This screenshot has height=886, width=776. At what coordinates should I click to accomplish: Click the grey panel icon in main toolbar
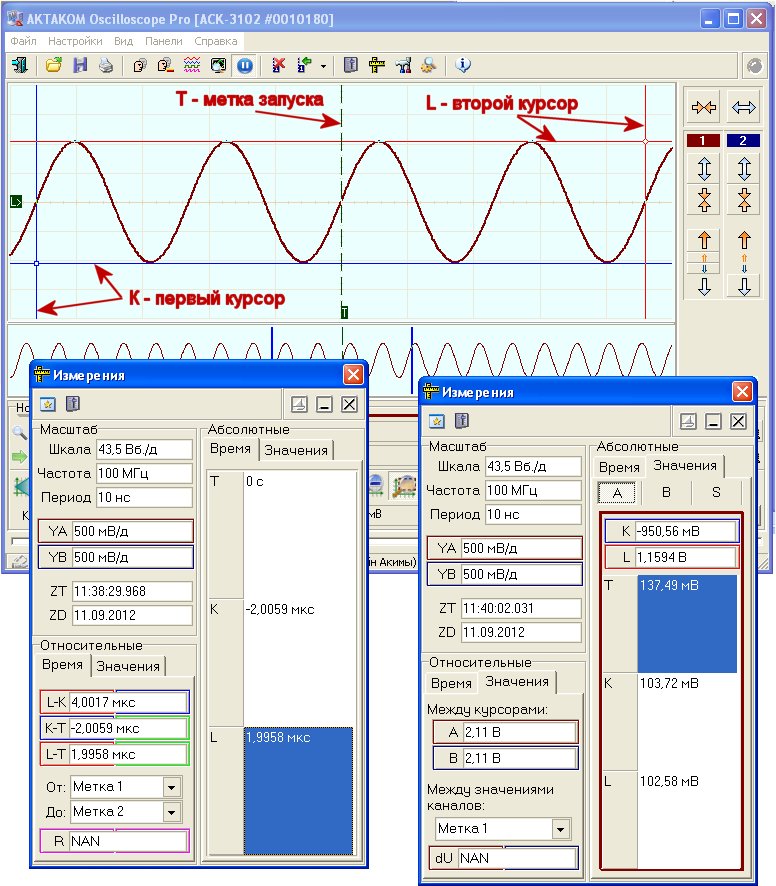[x=350, y=65]
